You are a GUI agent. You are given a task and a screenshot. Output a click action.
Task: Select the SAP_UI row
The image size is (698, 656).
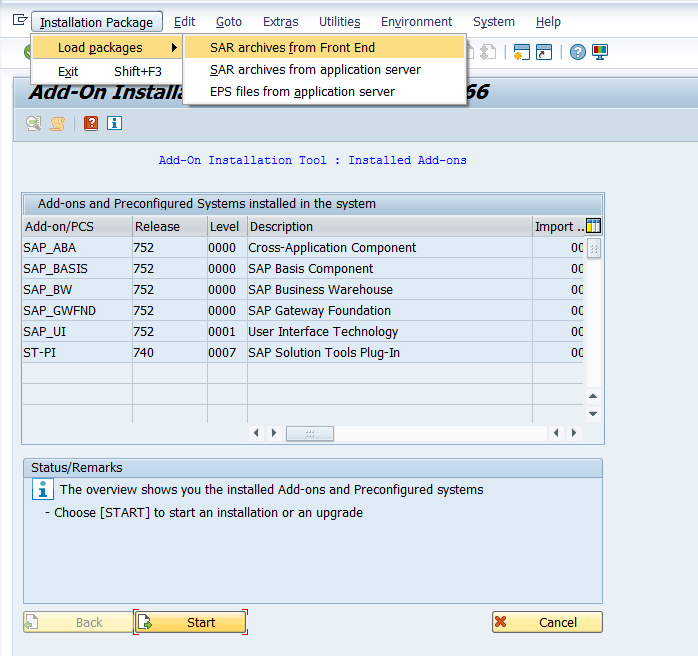[303, 332]
